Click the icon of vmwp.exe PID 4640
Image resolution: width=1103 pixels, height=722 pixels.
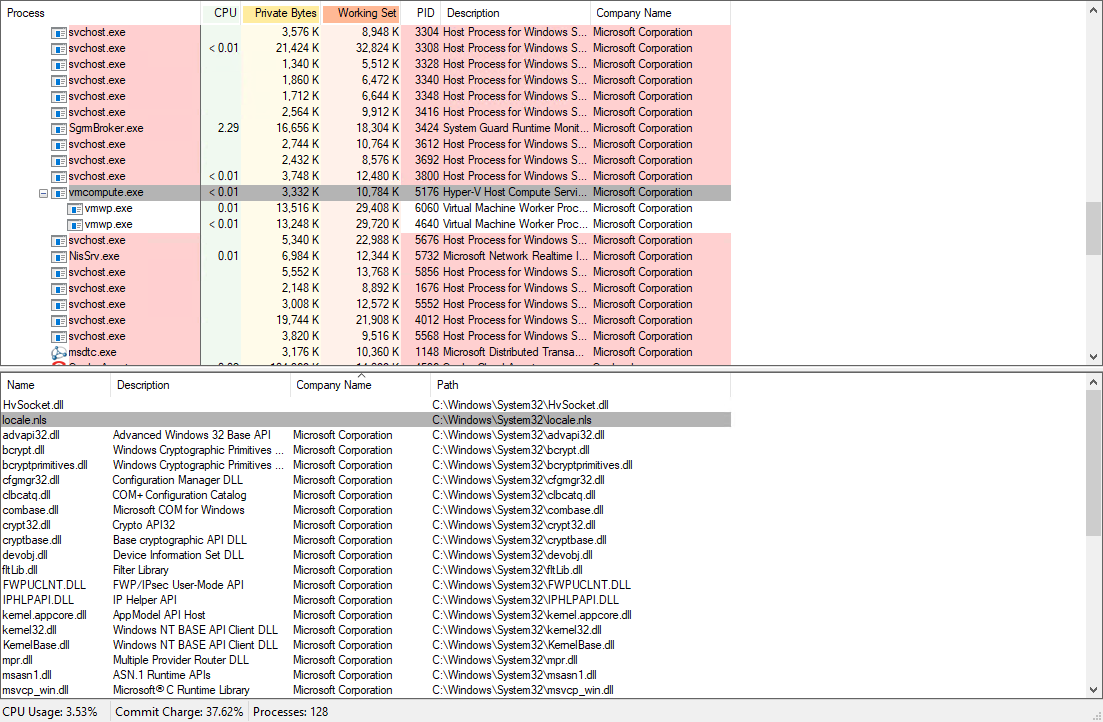(75, 225)
